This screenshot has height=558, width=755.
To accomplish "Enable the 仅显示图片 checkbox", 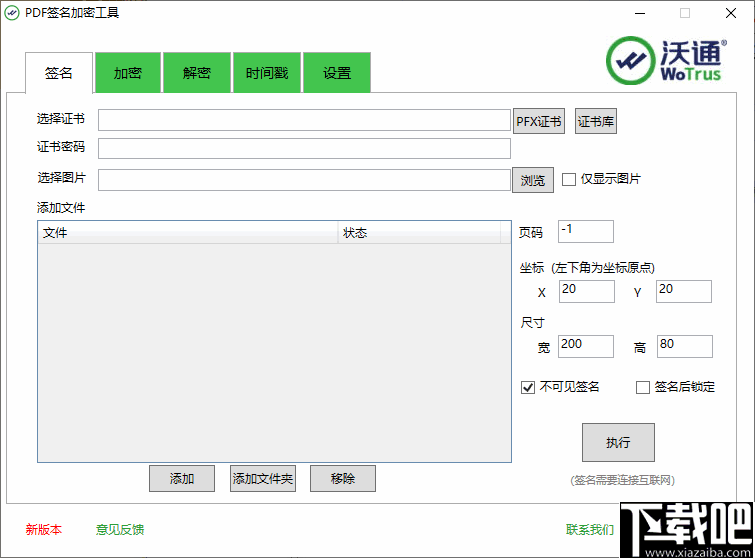I will [x=569, y=180].
